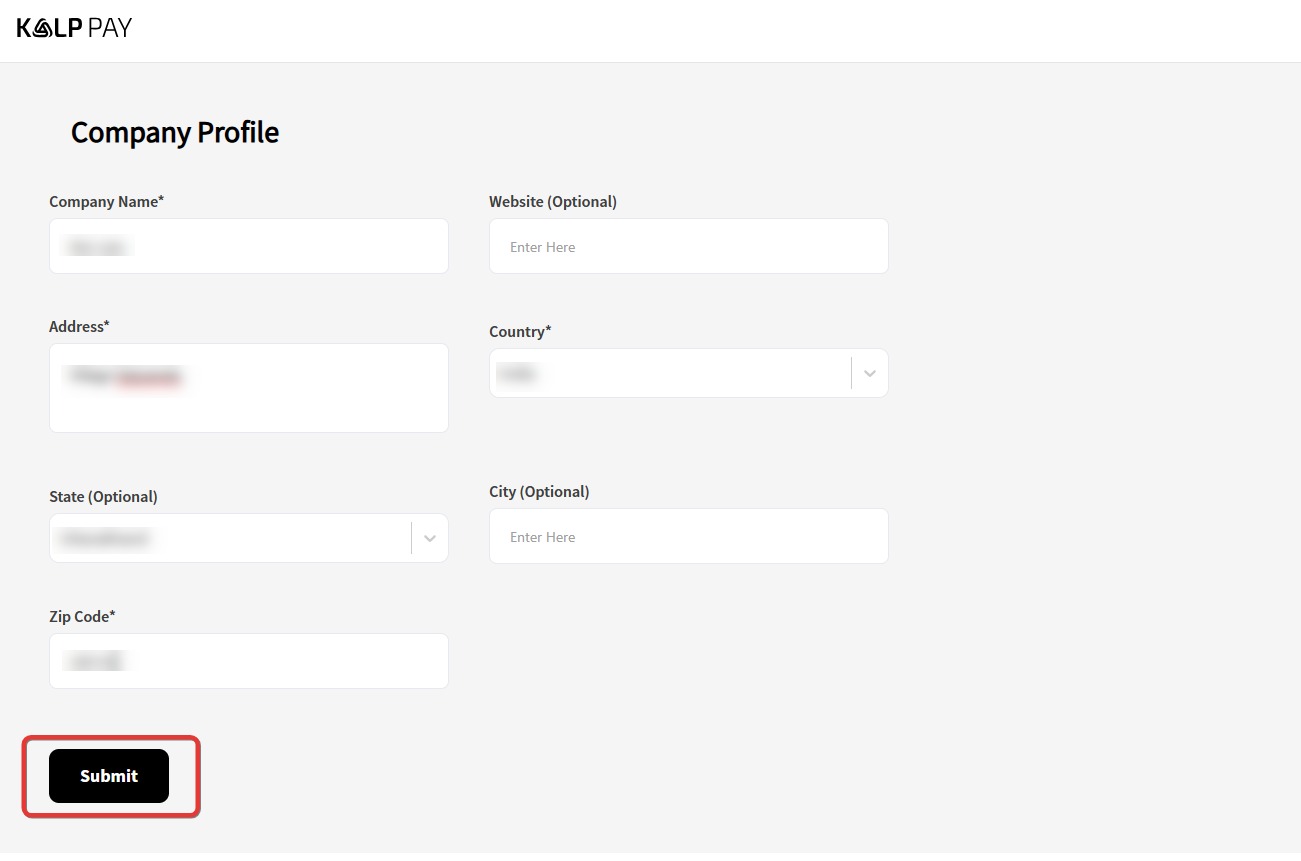Click the State (Optional) label

click(x=103, y=496)
